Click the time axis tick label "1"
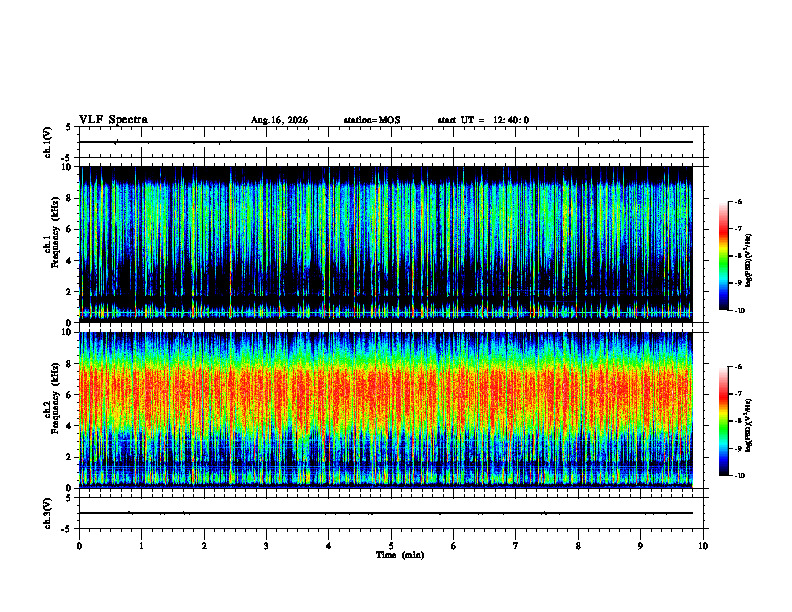 pyautogui.click(x=141, y=546)
